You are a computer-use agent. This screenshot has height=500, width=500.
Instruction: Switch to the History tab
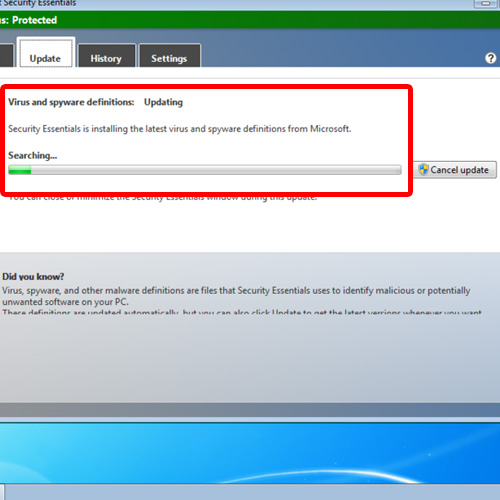pyautogui.click(x=106, y=56)
